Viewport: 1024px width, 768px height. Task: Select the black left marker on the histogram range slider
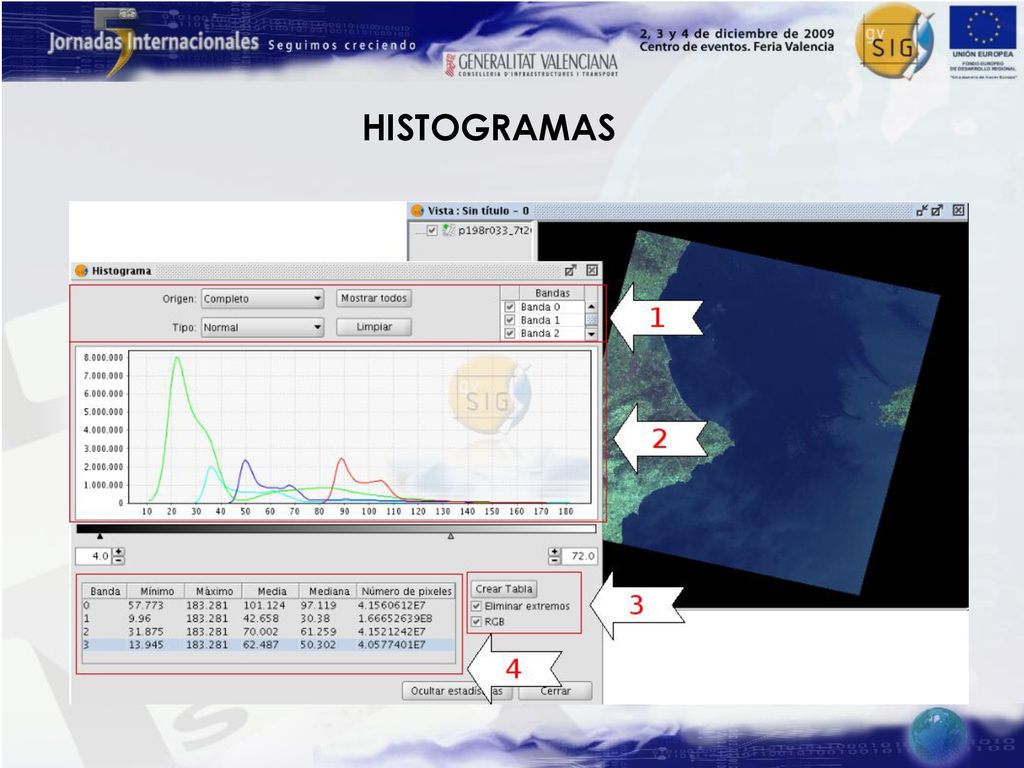pyautogui.click(x=100, y=536)
